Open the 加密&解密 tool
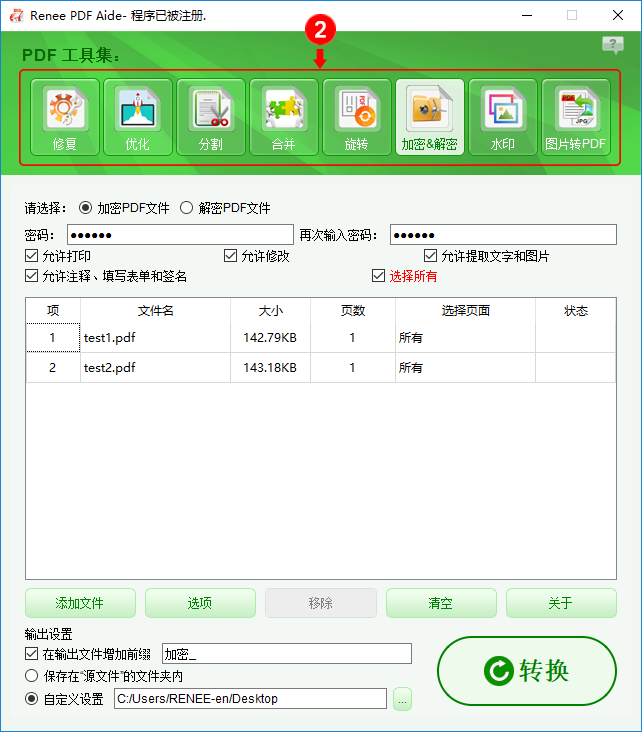The height and width of the screenshot is (732, 642). pyautogui.click(x=430, y=117)
